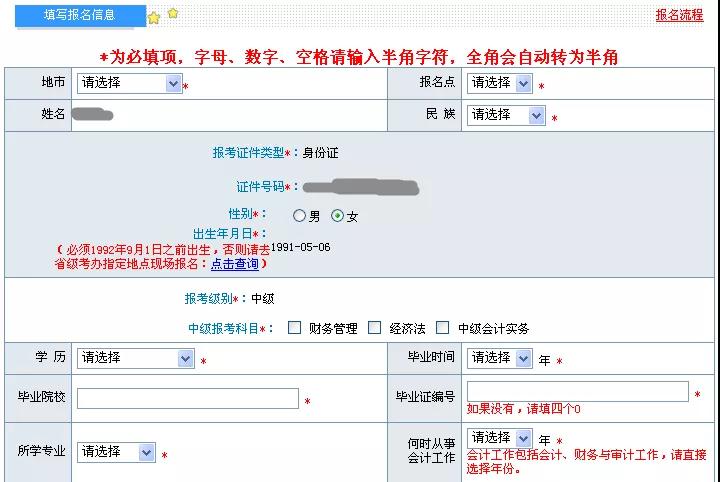Open the 民族 dropdown

pos(506,115)
